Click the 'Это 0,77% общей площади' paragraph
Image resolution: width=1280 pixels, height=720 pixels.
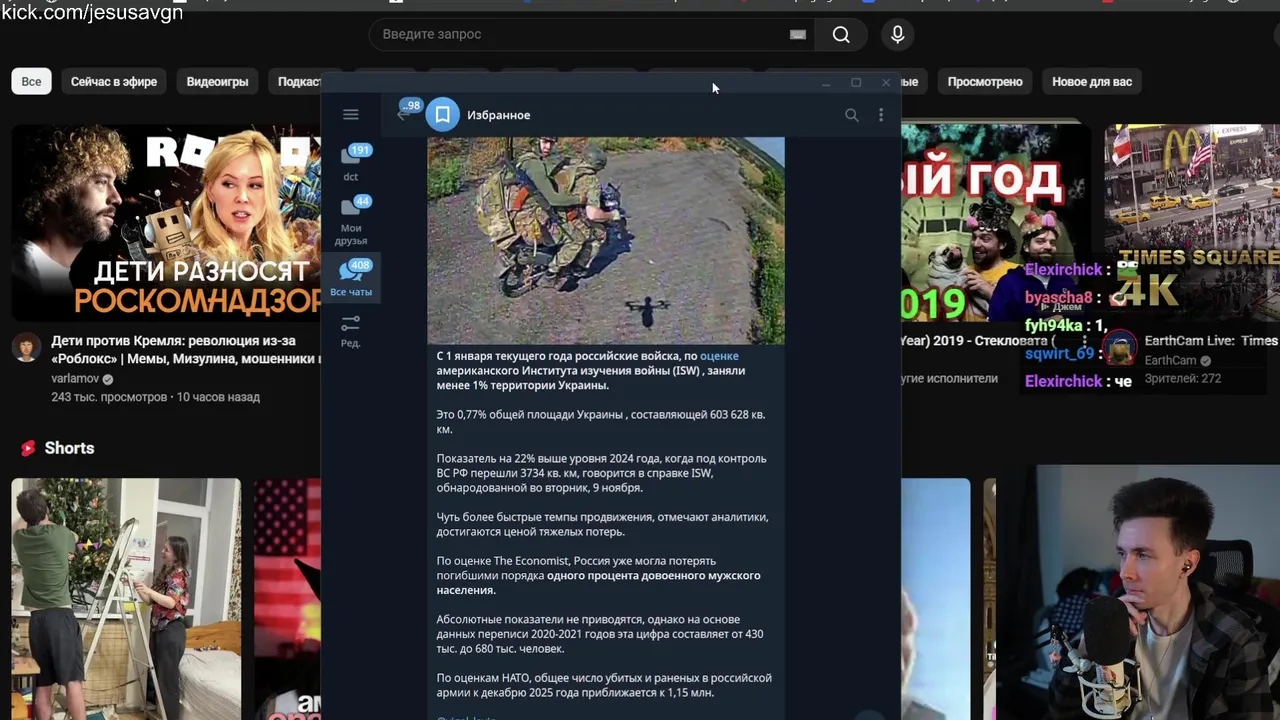pyautogui.click(x=600, y=422)
